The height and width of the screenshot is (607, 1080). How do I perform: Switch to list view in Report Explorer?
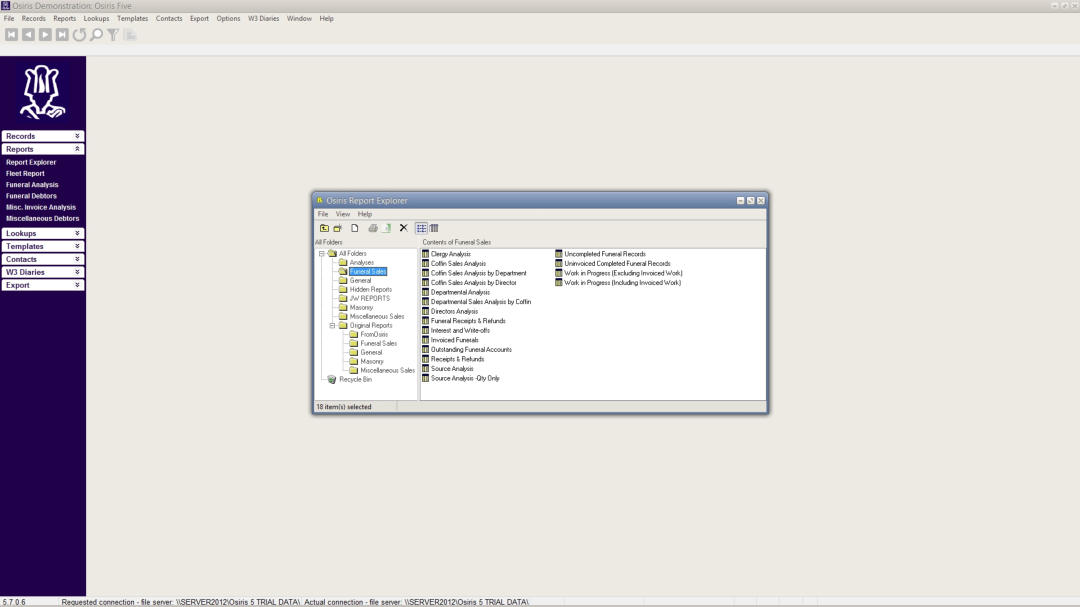tap(421, 228)
